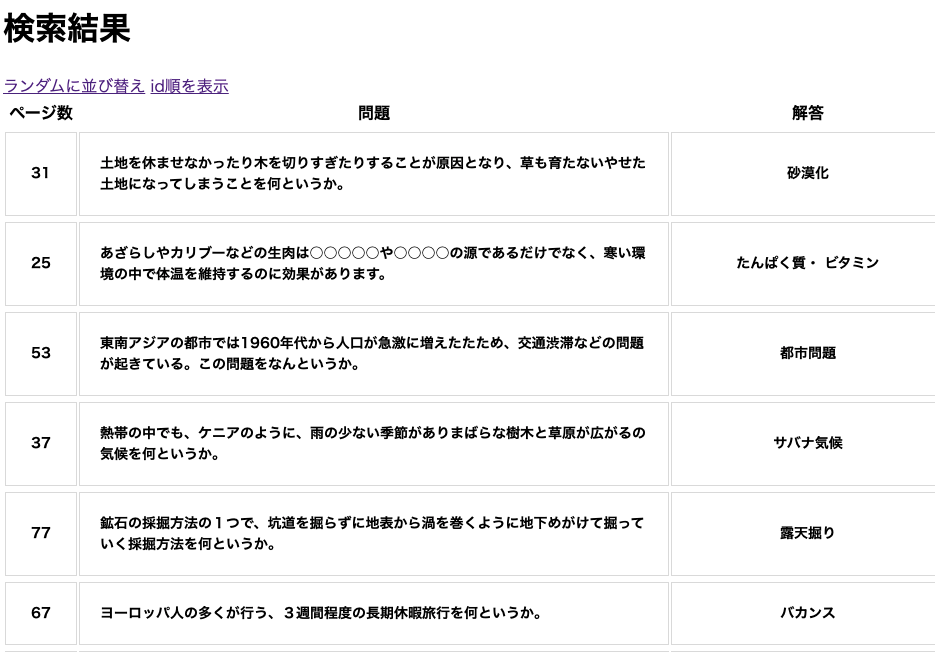This screenshot has height=652, width=935.
Task: Click the question about 砂漠化 causes
Action: click(x=373, y=173)
